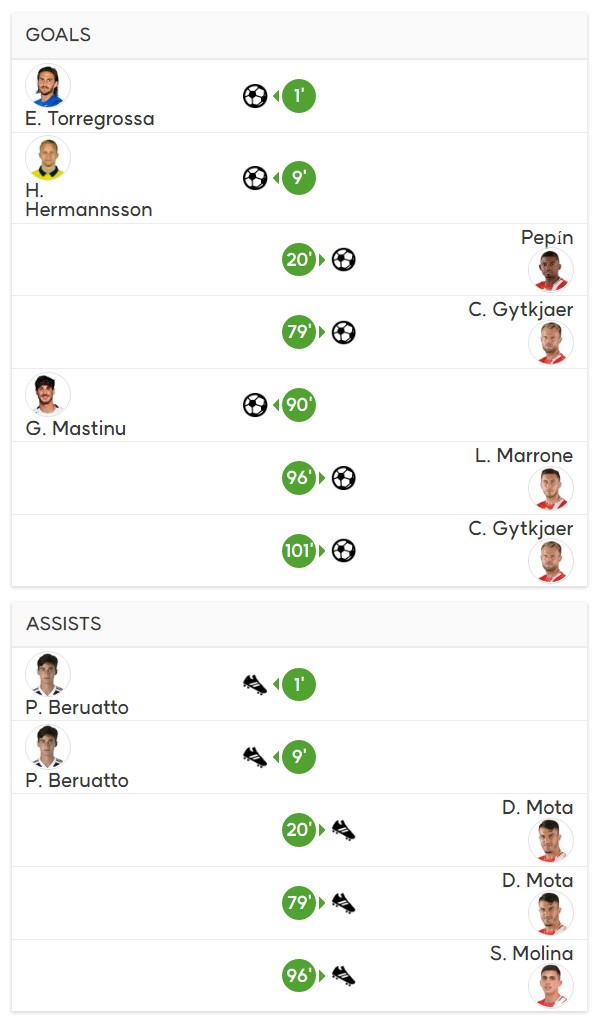
Task: Select the 79' minute badge in goals
Action: pos(299,332)
